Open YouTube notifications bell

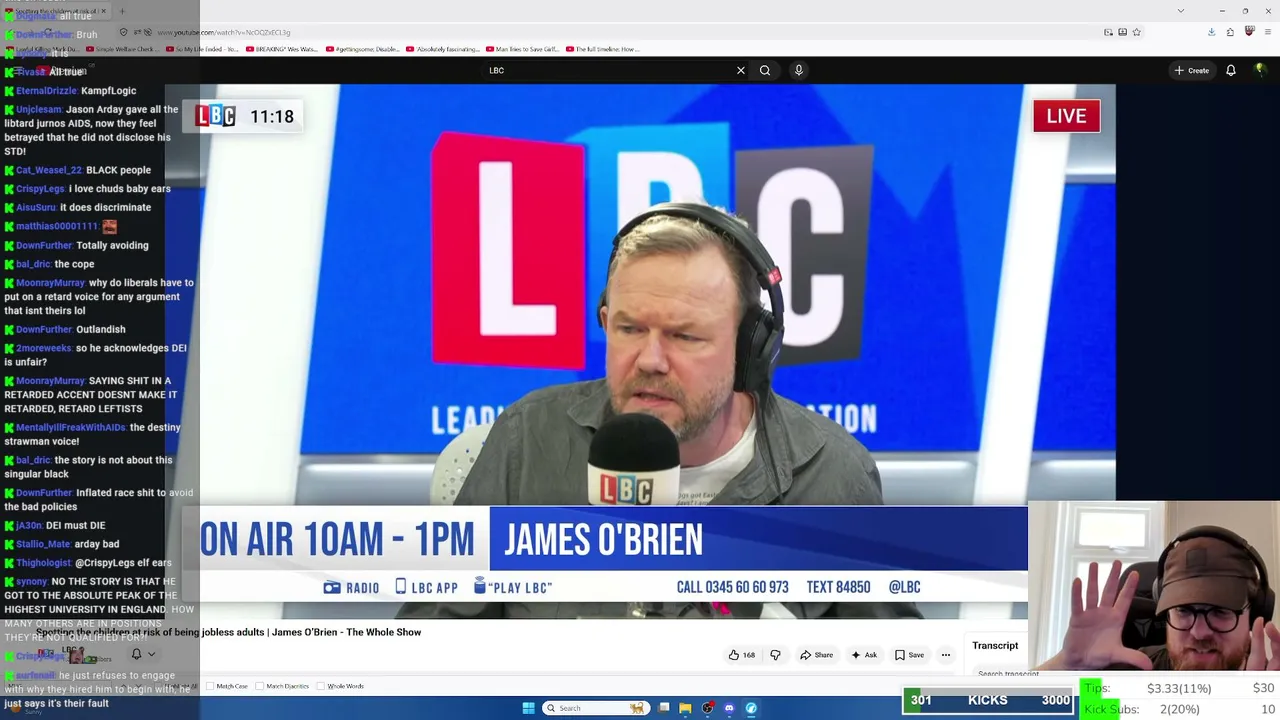(x=1231, y=70)
